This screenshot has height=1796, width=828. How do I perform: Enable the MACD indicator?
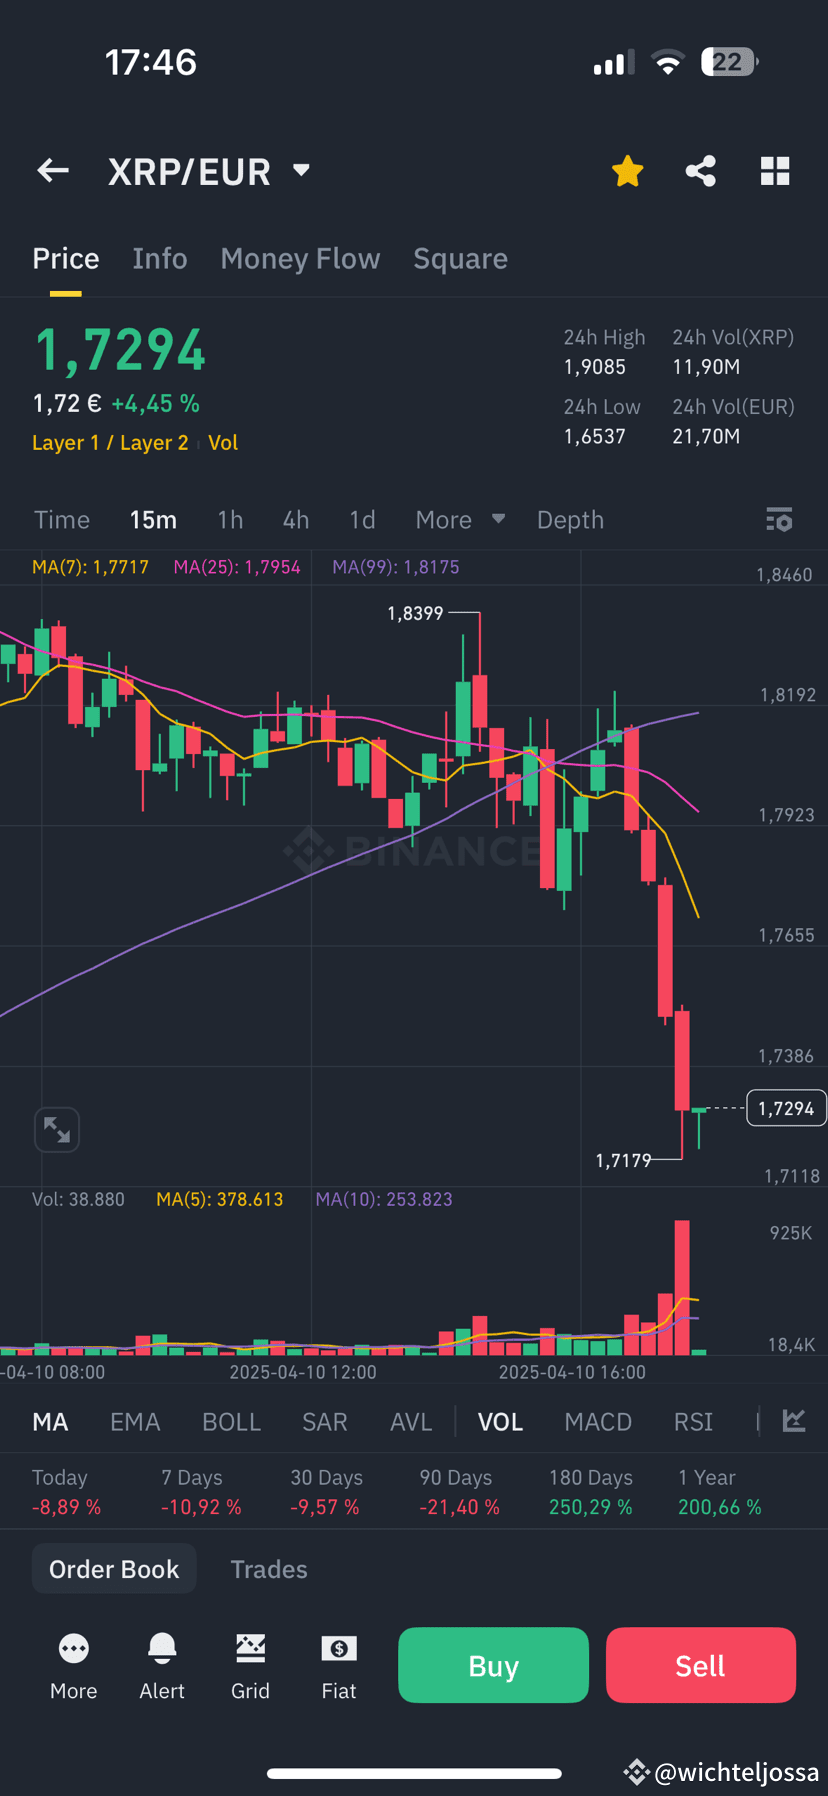pos(598,1421)
